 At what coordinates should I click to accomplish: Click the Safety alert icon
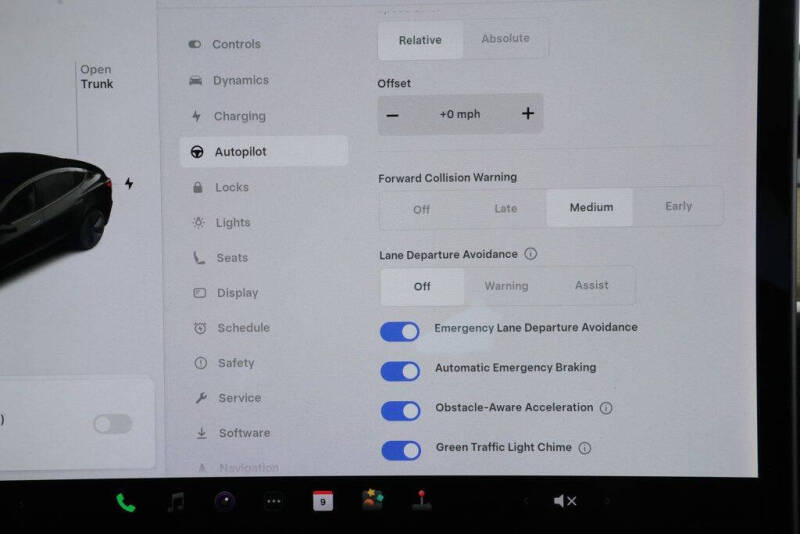tap(201, 363)
